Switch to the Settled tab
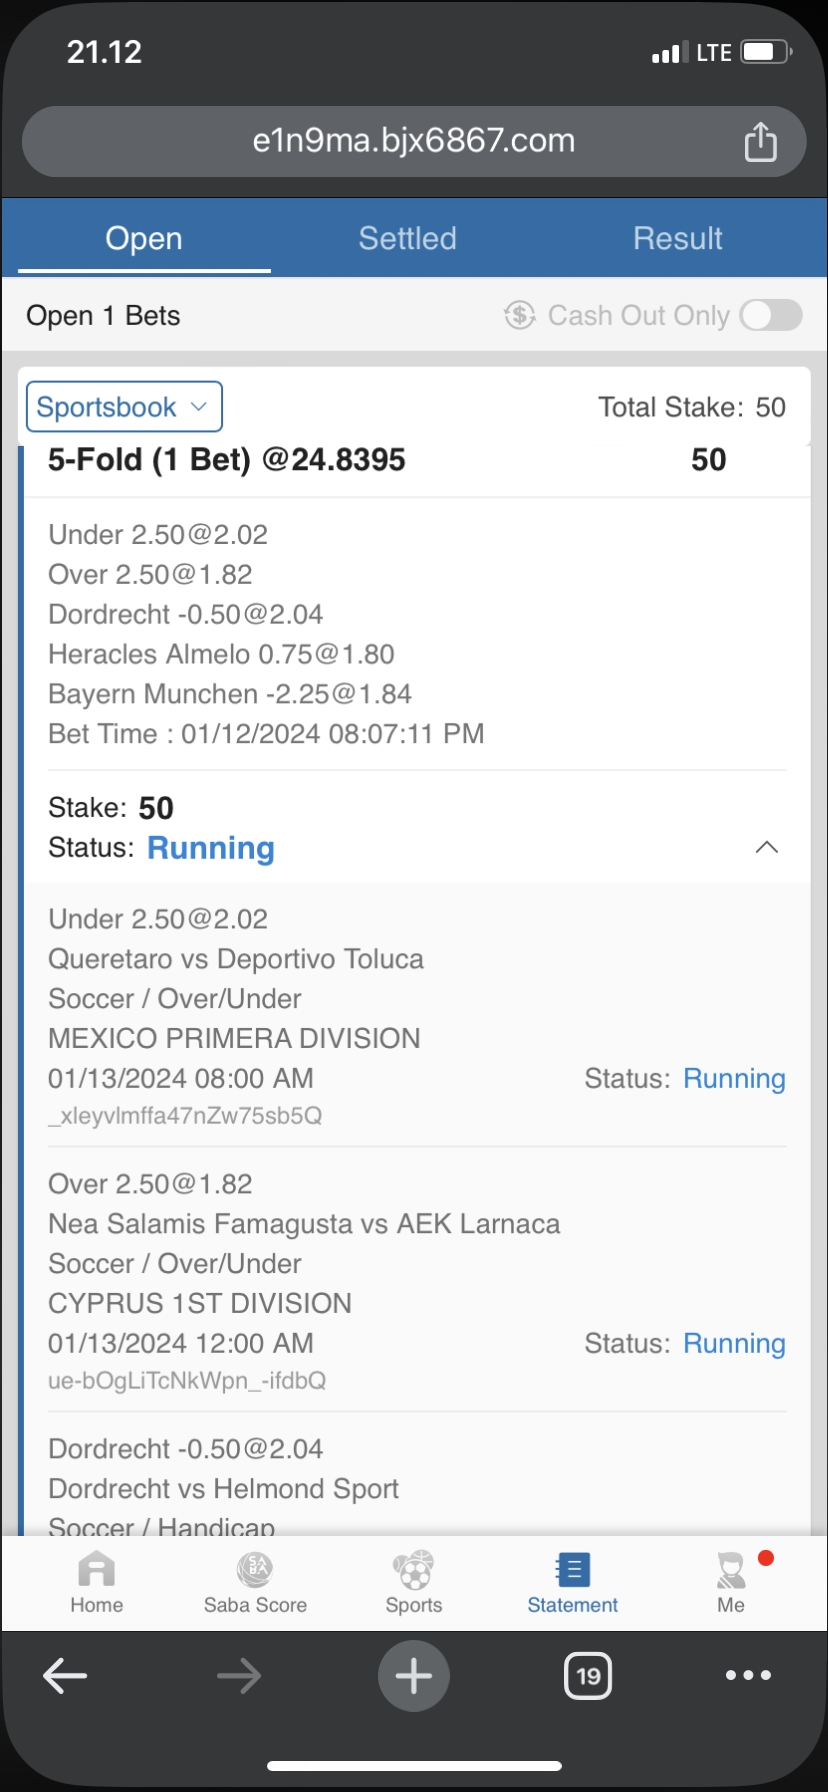The width and height of the screenshot is (828, 1792). (407, 239)
